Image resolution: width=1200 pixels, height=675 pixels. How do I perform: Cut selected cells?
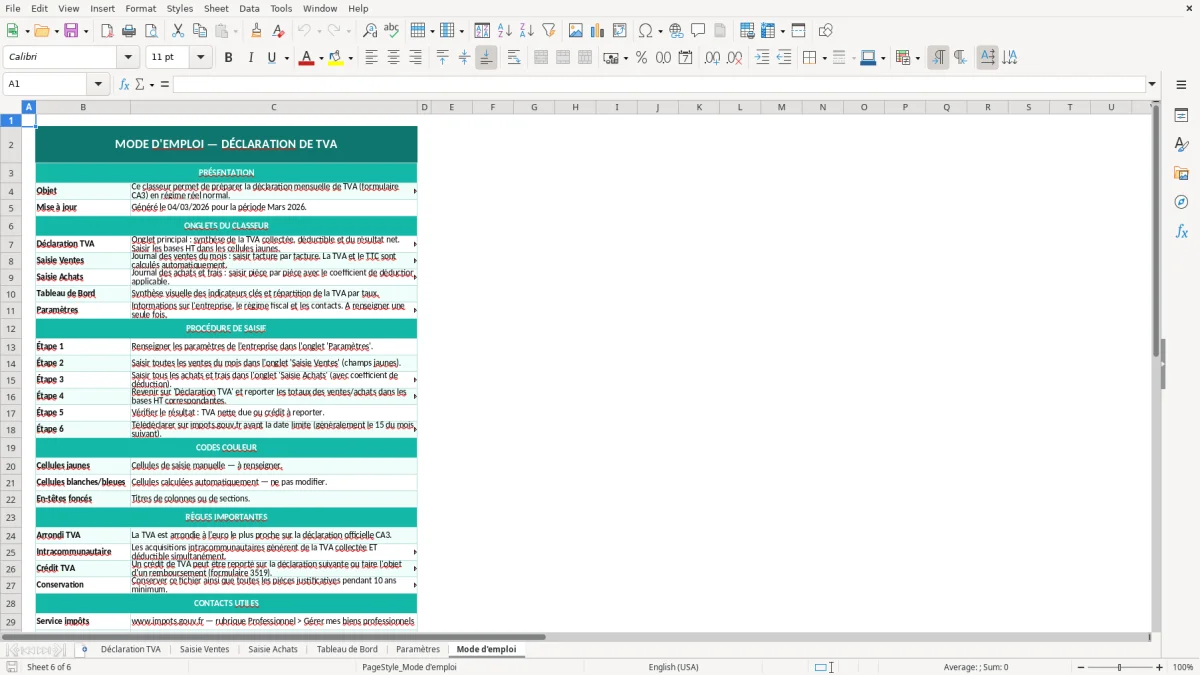click(178, 31)
